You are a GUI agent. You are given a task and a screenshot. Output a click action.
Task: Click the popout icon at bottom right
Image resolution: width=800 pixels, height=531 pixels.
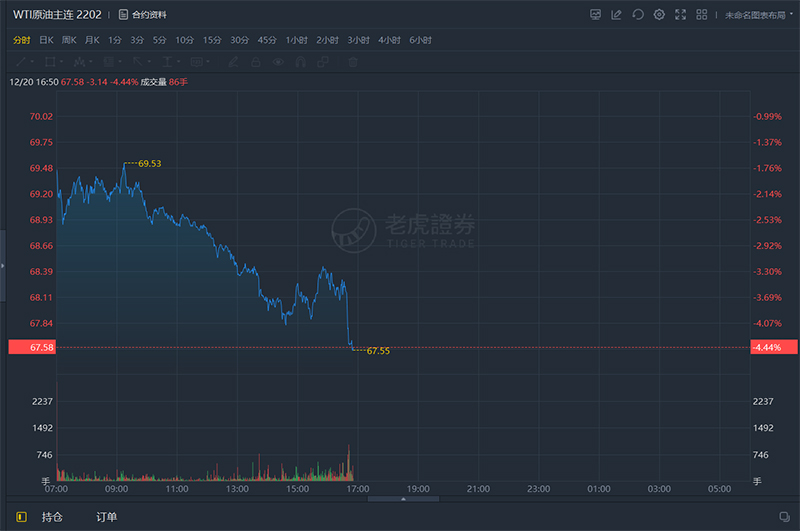coord(784,517)
